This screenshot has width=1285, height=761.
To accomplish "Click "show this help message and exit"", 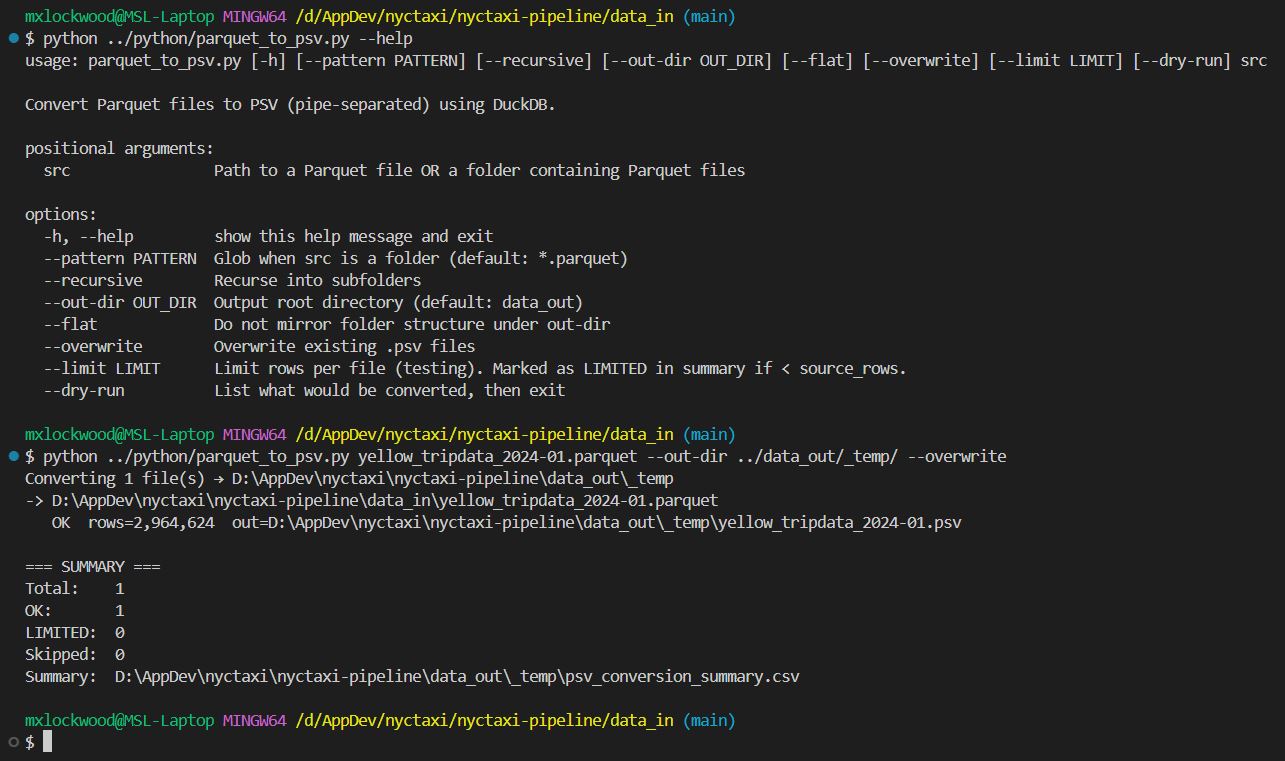I will pyautogui.click(x=353, y=236).
